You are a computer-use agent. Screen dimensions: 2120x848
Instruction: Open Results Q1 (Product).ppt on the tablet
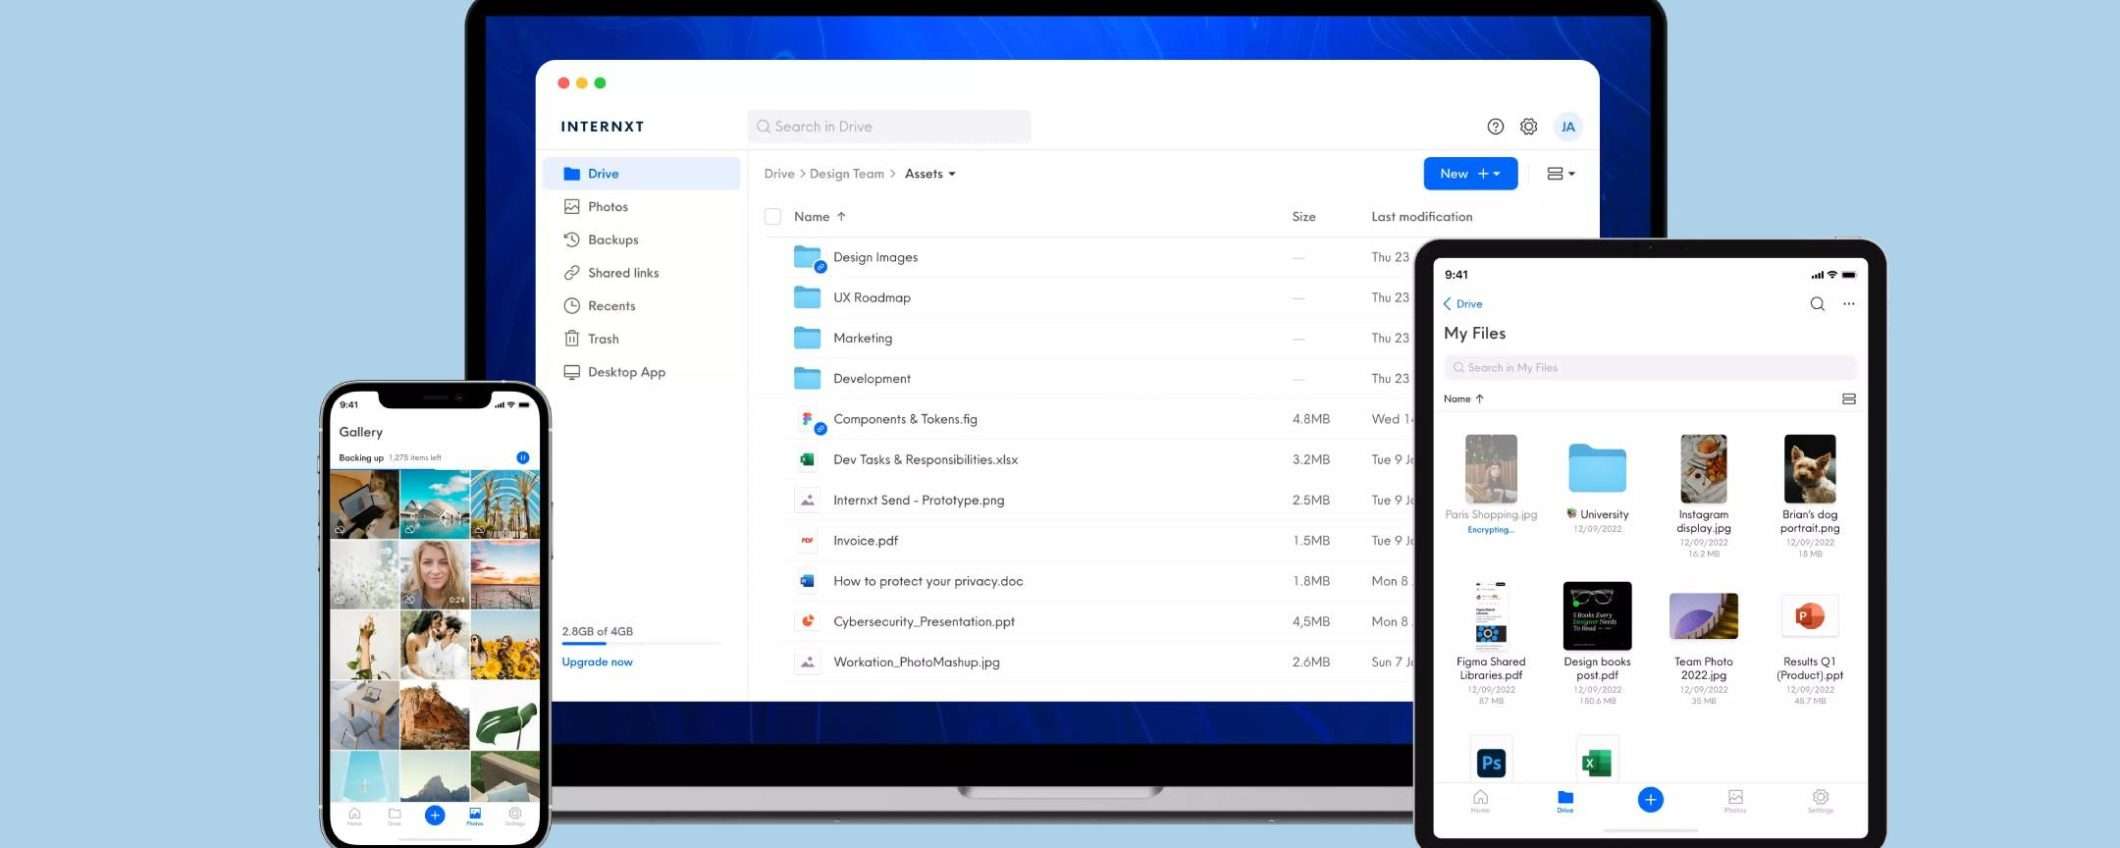[x=1809, y=616]
